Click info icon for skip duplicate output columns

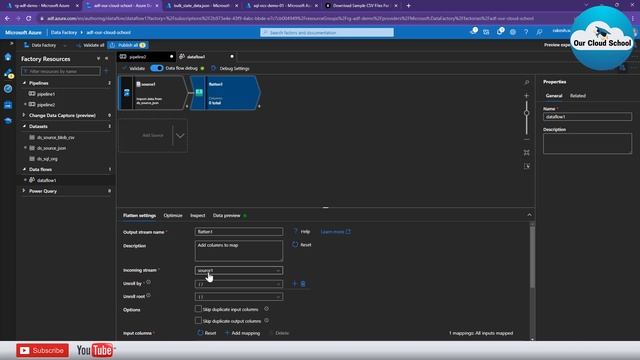coord(266,320)
